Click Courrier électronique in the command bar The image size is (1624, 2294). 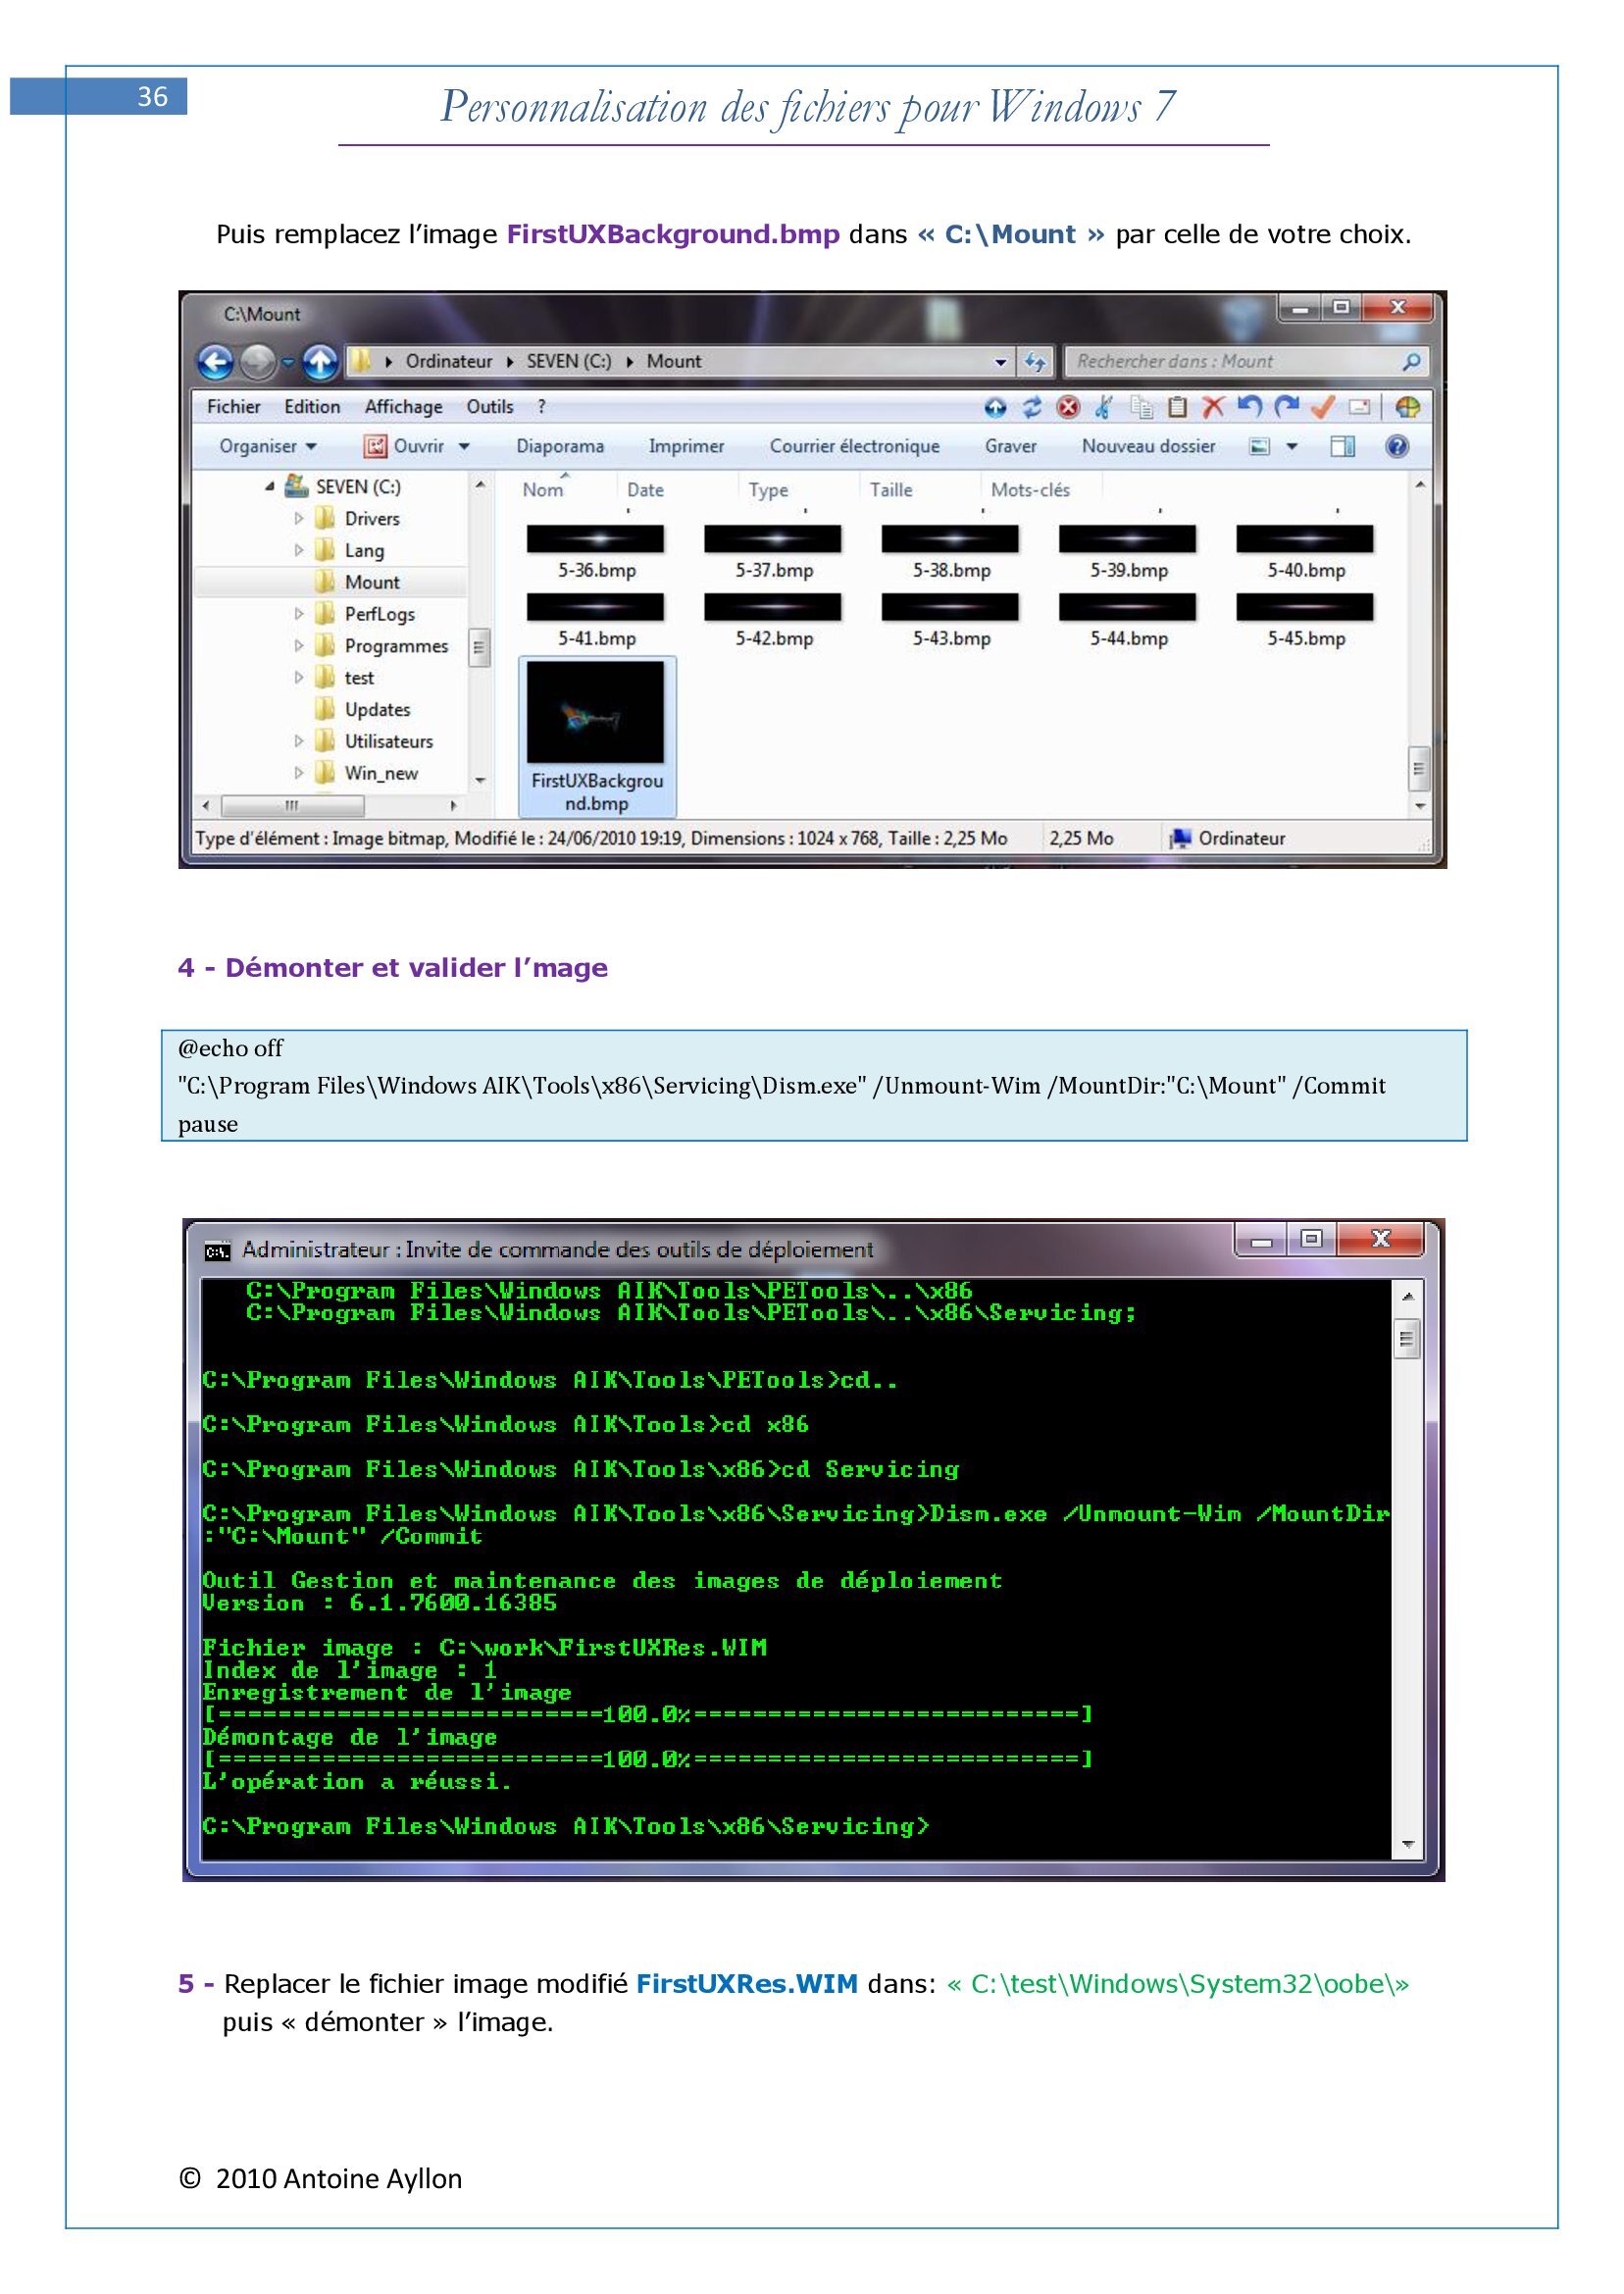click(x=854, y=447)
